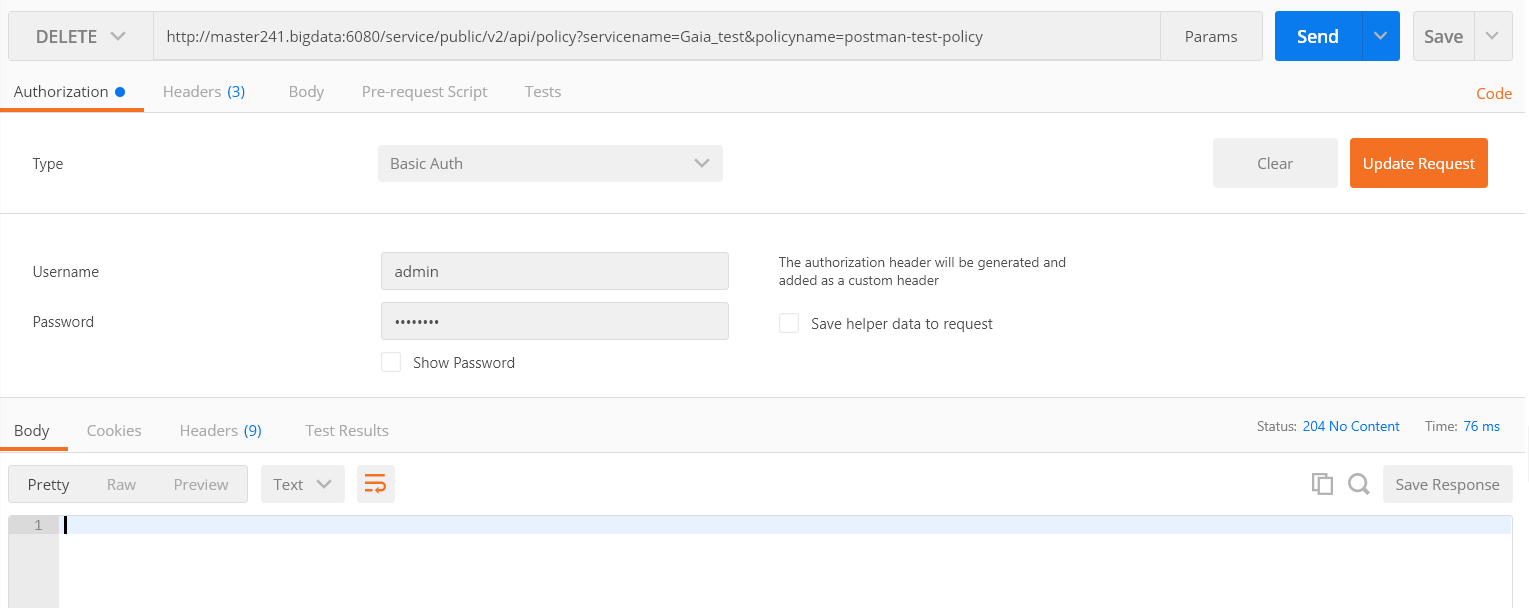Check Save helper data to request
Image resolution: width=1529 pixels, height=608 pixels.
(789, 323)
